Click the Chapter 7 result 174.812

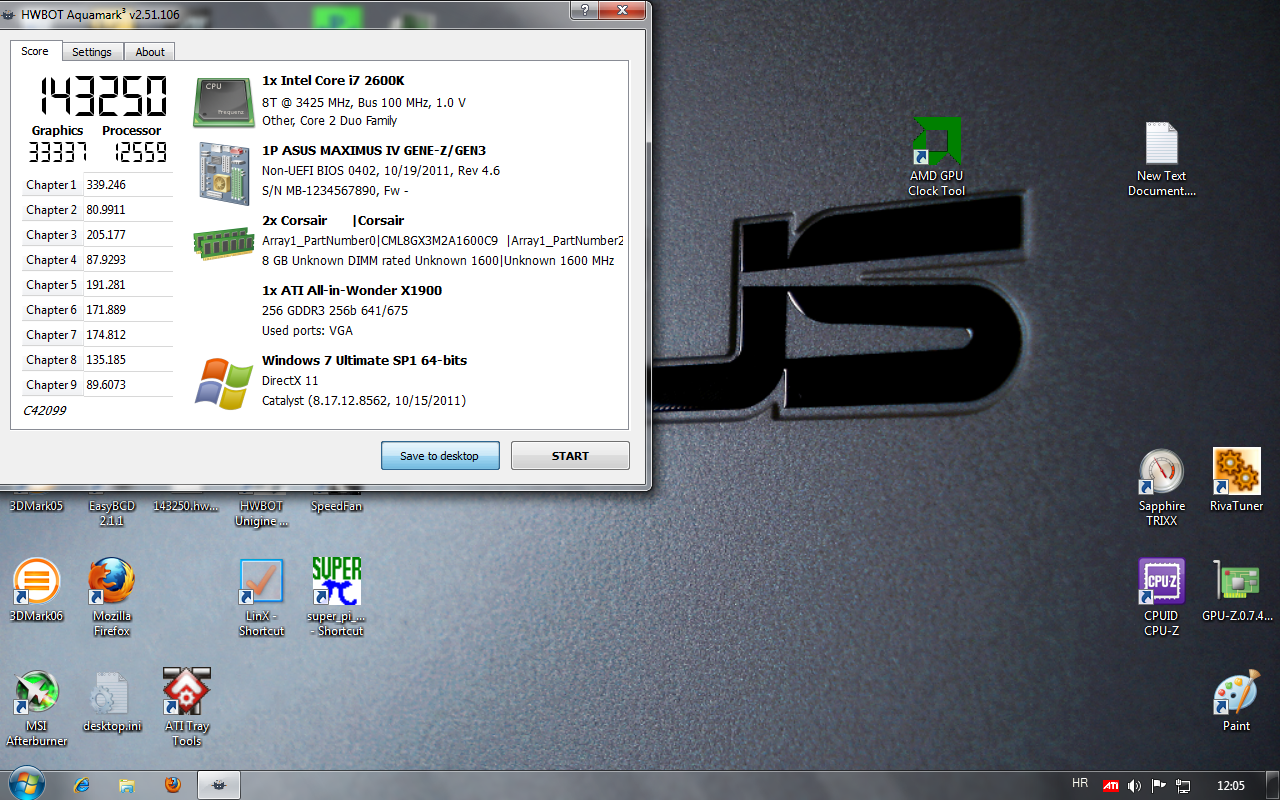tap(106, 335)
